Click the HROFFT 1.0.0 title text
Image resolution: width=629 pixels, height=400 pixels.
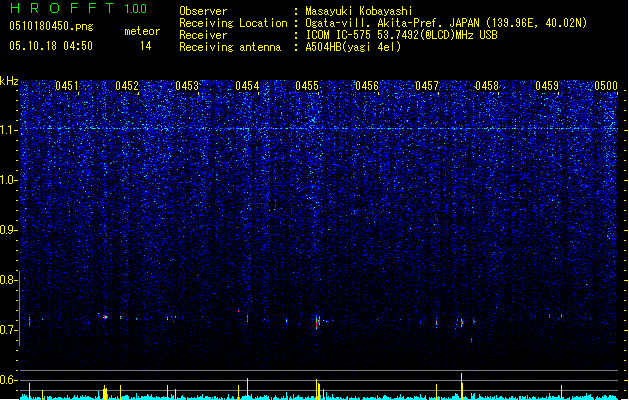(x=78, y=8)
